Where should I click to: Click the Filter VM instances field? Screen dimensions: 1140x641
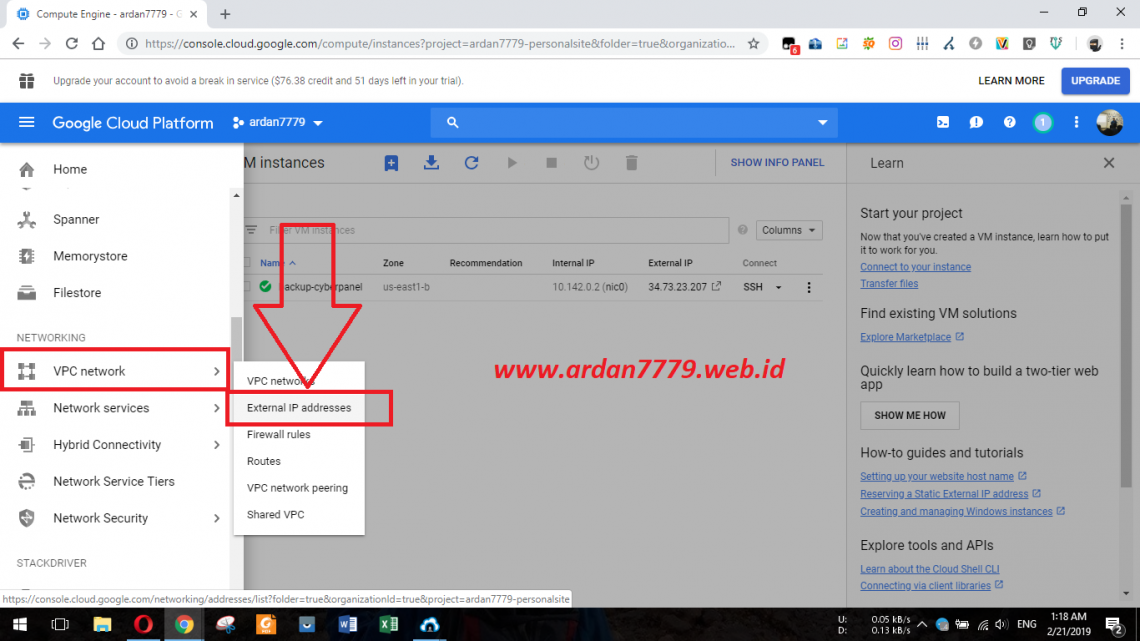point(400,230)
